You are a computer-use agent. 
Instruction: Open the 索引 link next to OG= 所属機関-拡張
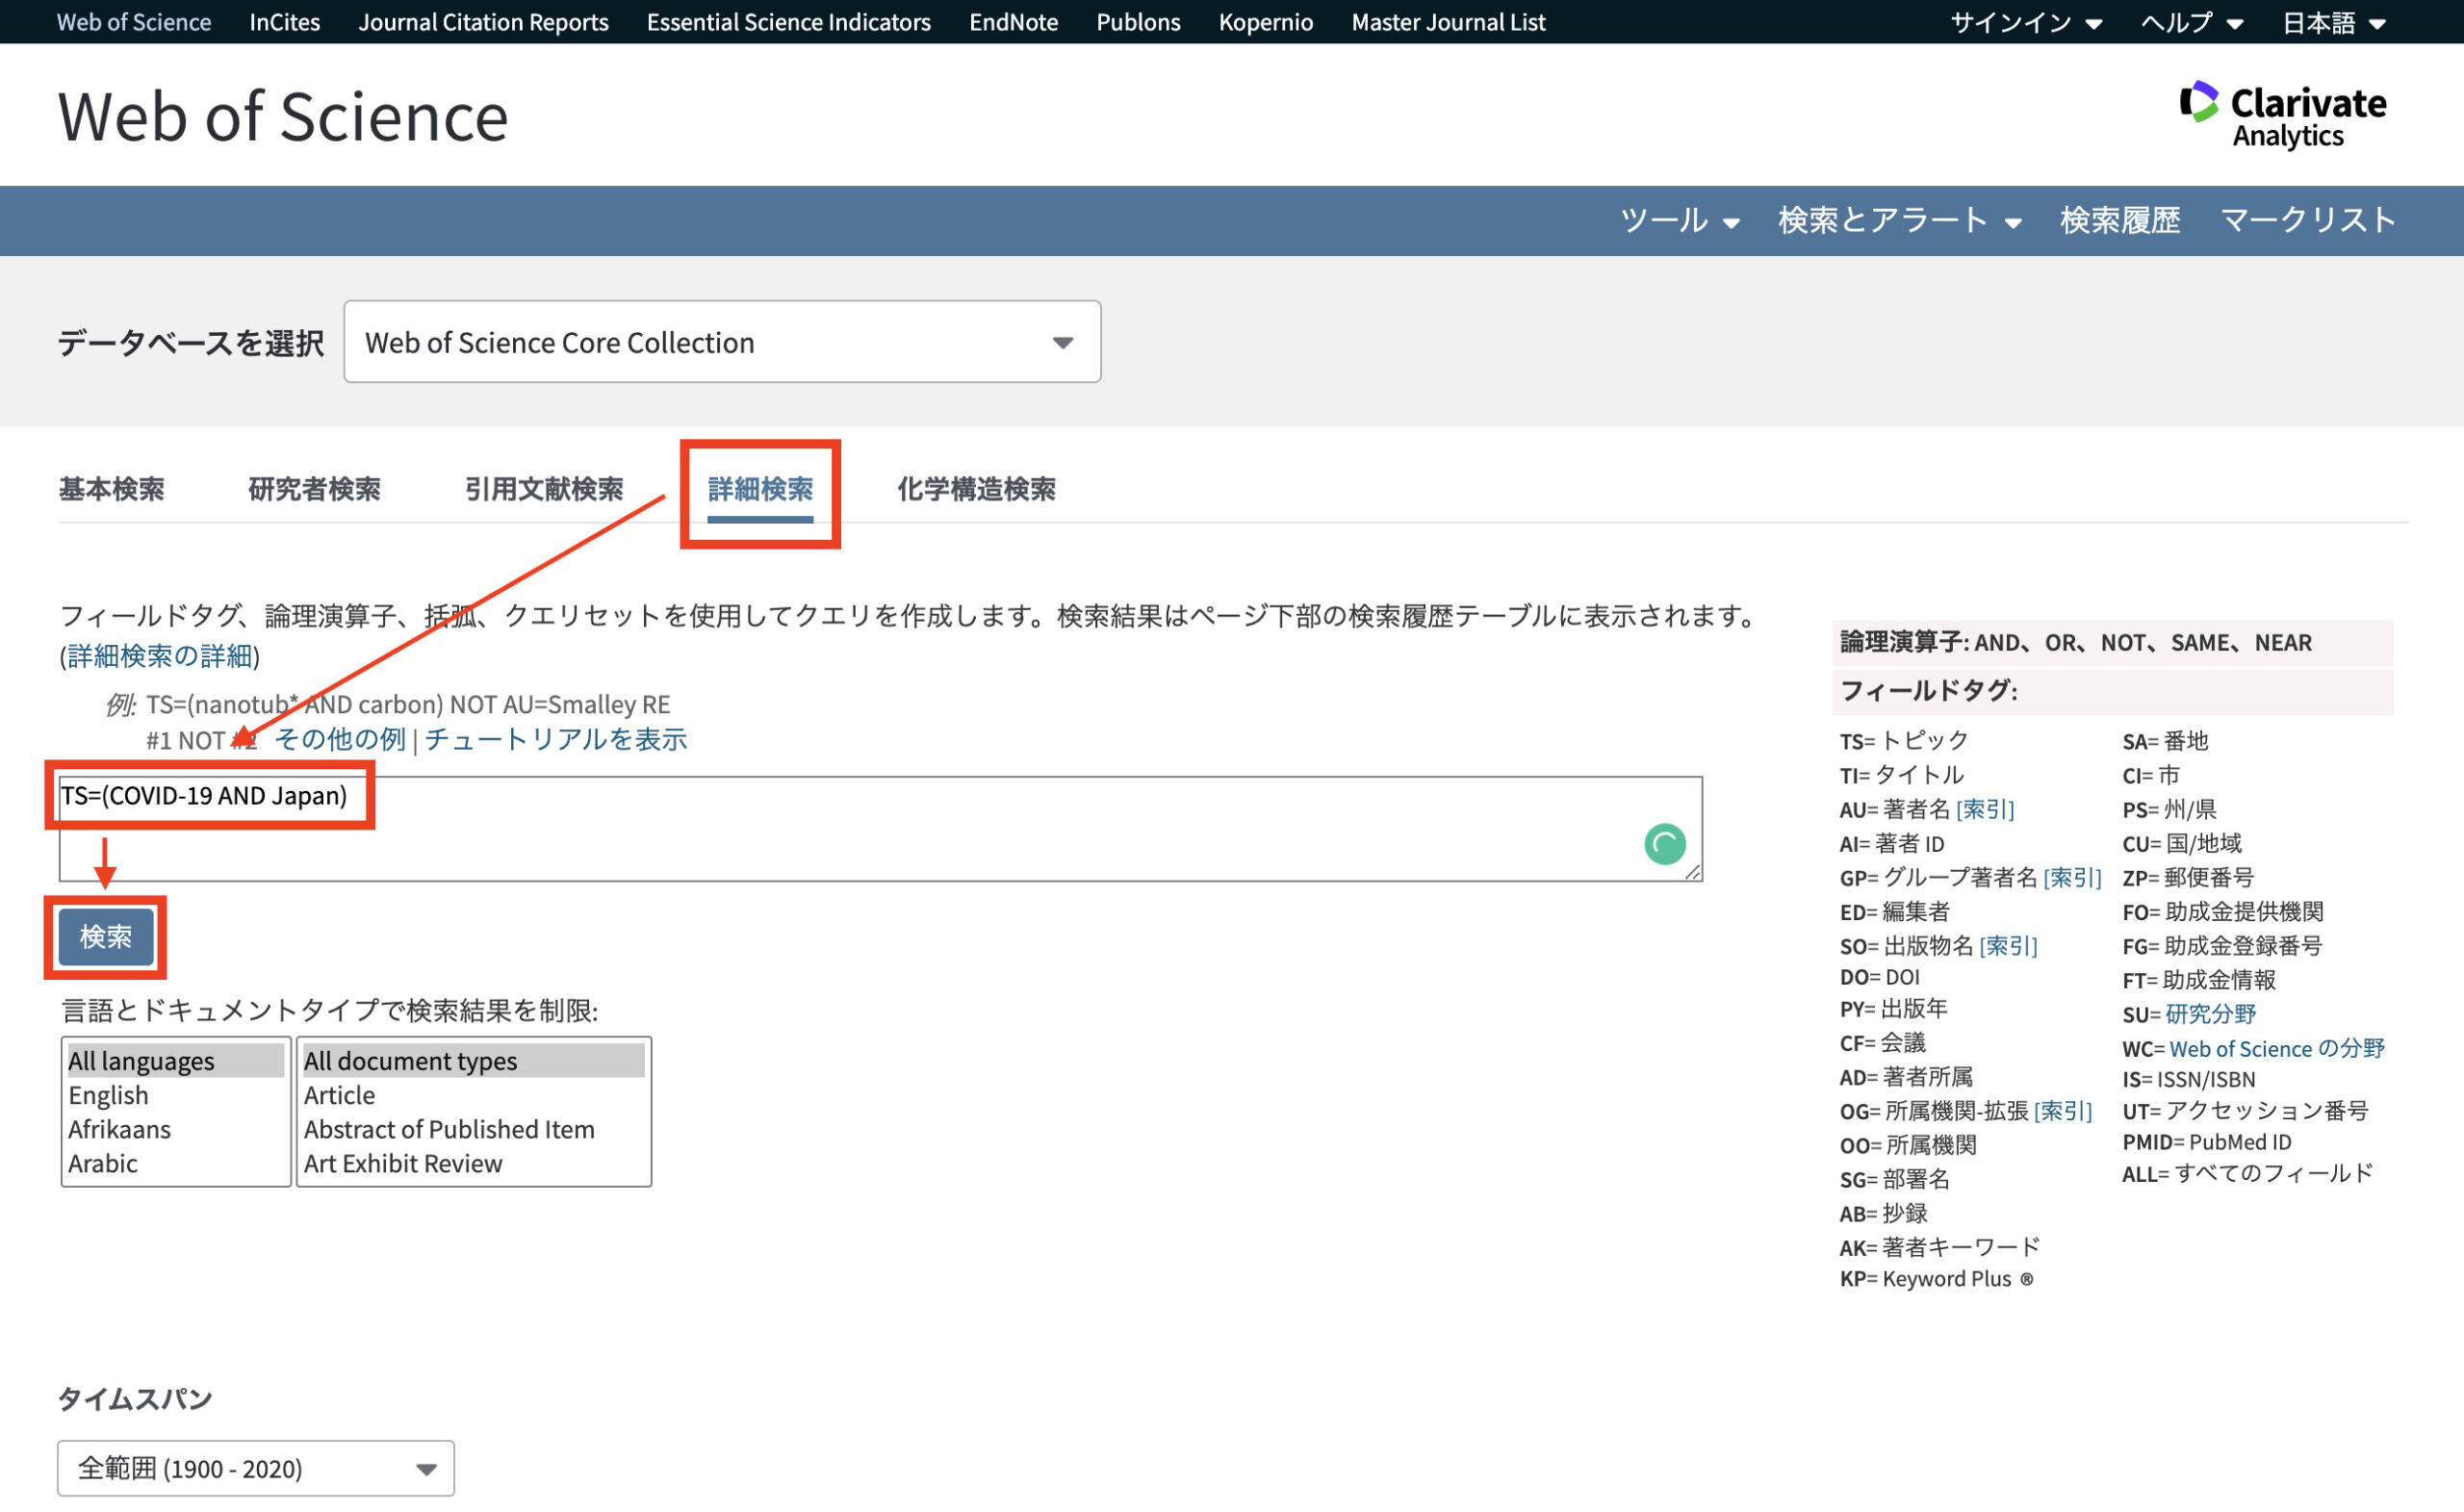point(2062,1110)
